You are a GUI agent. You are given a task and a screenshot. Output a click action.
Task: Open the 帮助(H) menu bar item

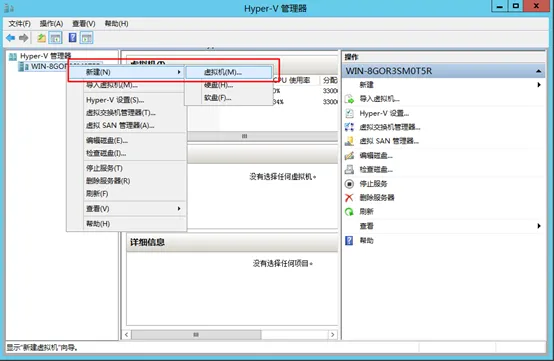pos(116,24)
